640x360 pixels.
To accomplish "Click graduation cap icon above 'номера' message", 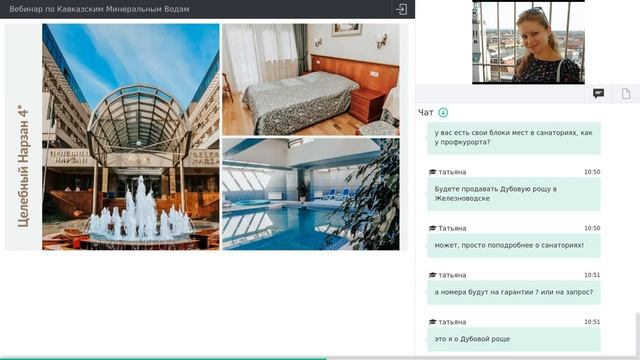I will pos(432,275).
